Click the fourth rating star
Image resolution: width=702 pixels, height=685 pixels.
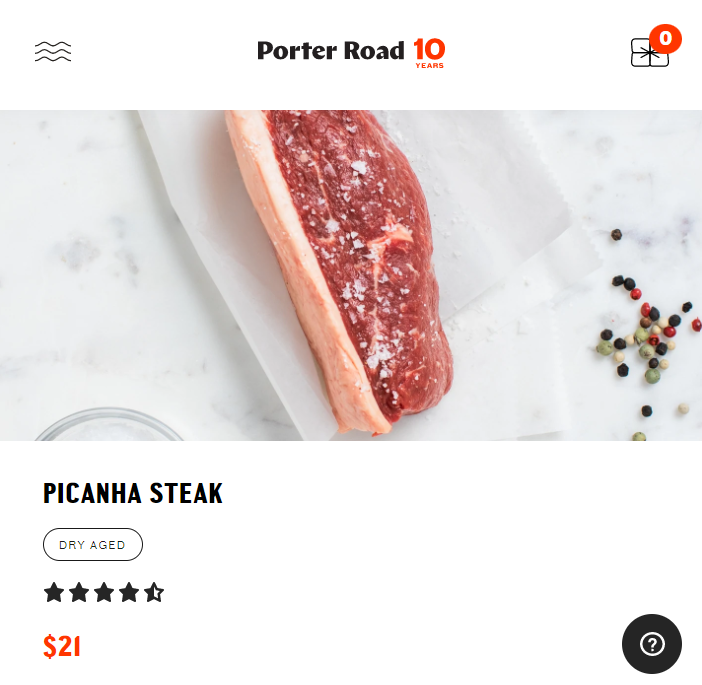click(129, 592)
